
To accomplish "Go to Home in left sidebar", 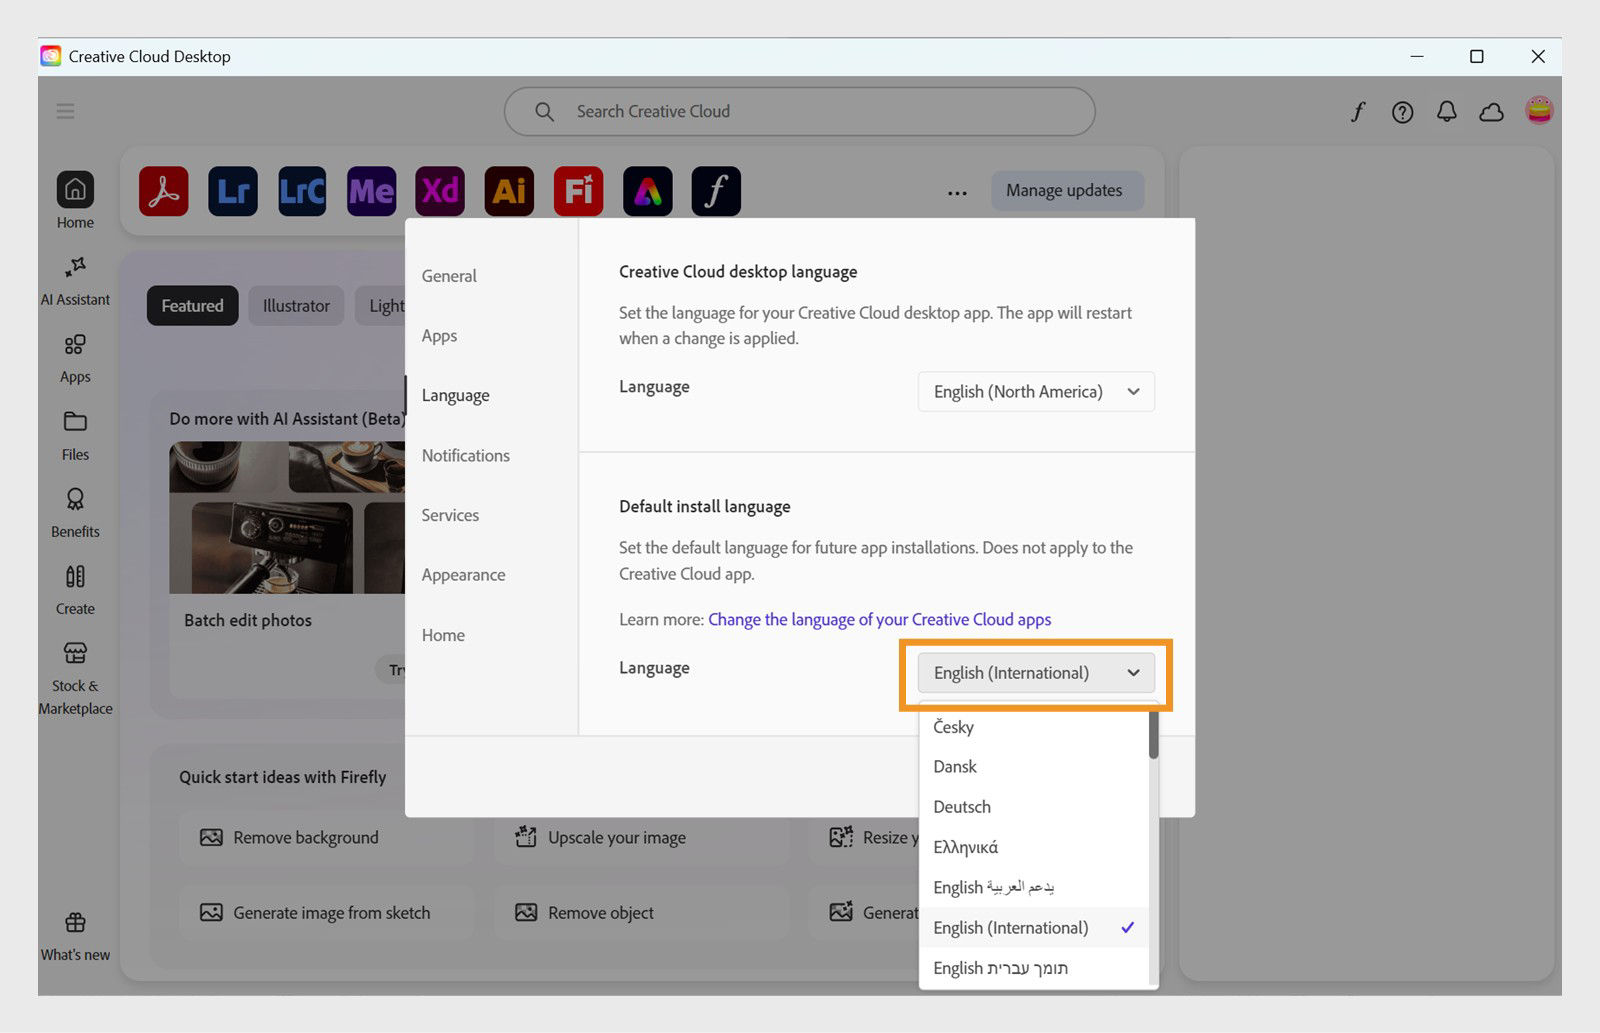I will (x=75, y=200).
